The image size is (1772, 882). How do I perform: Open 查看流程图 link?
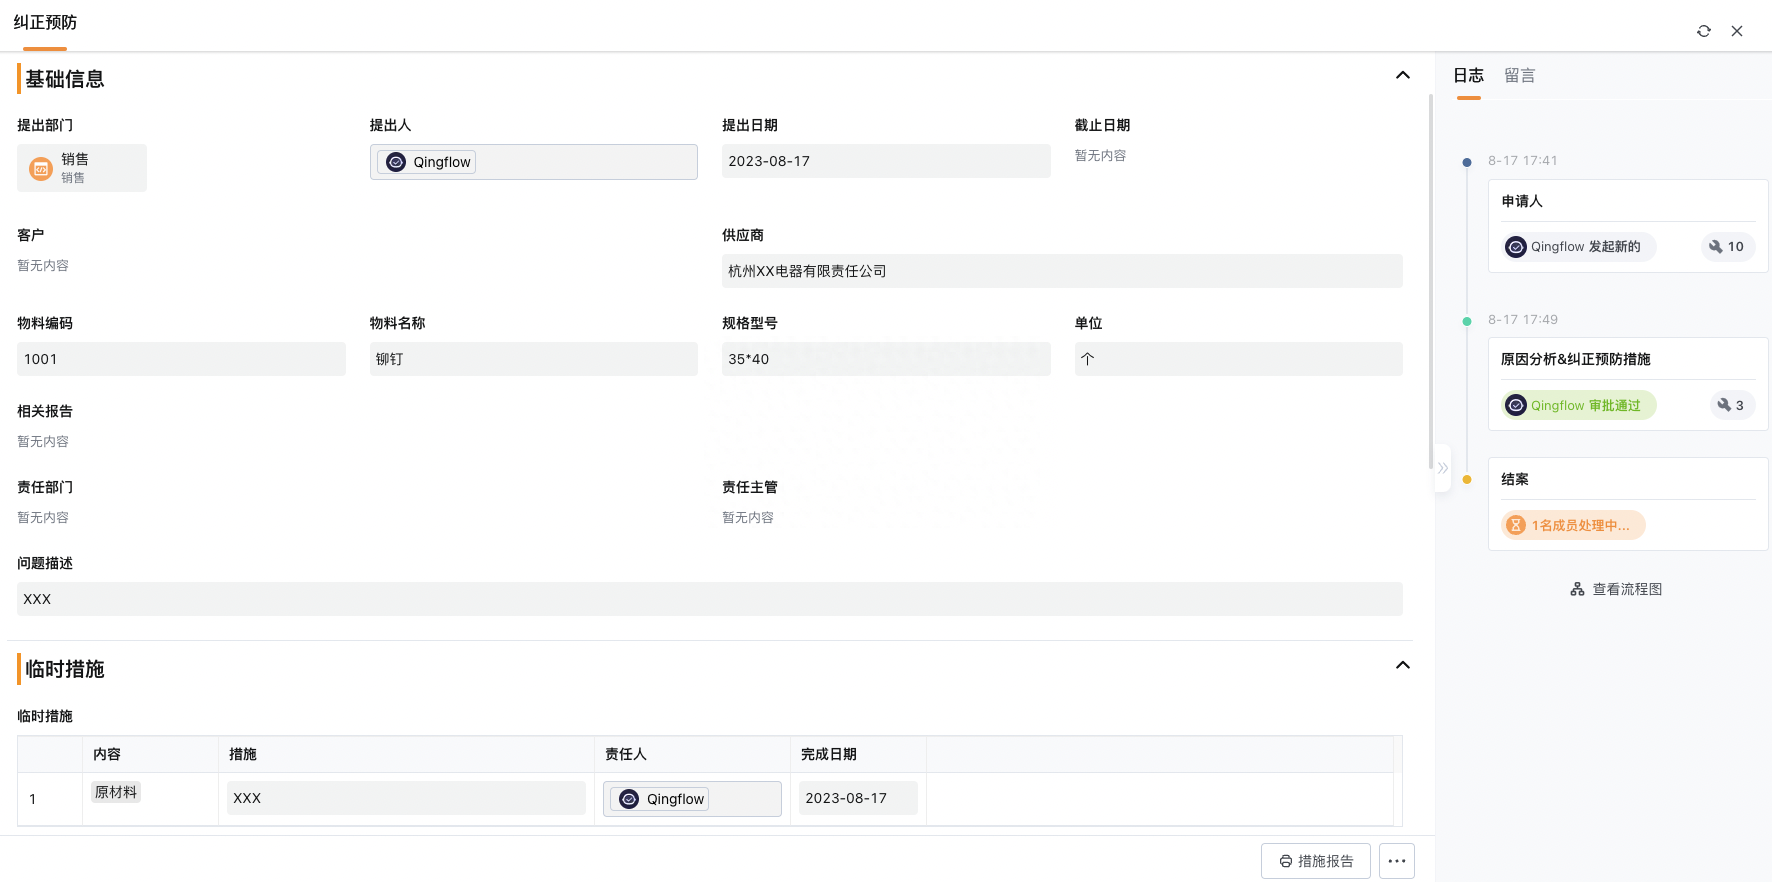[1616, 589]
